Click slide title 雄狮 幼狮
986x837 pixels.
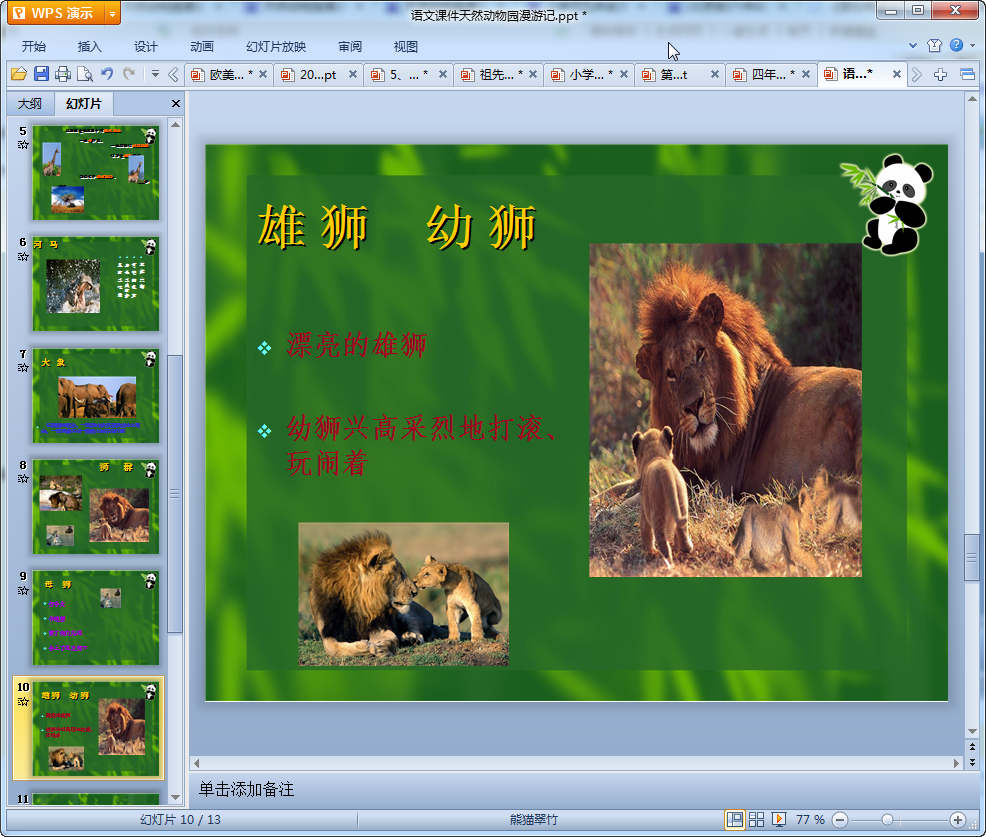coord(397,227)
